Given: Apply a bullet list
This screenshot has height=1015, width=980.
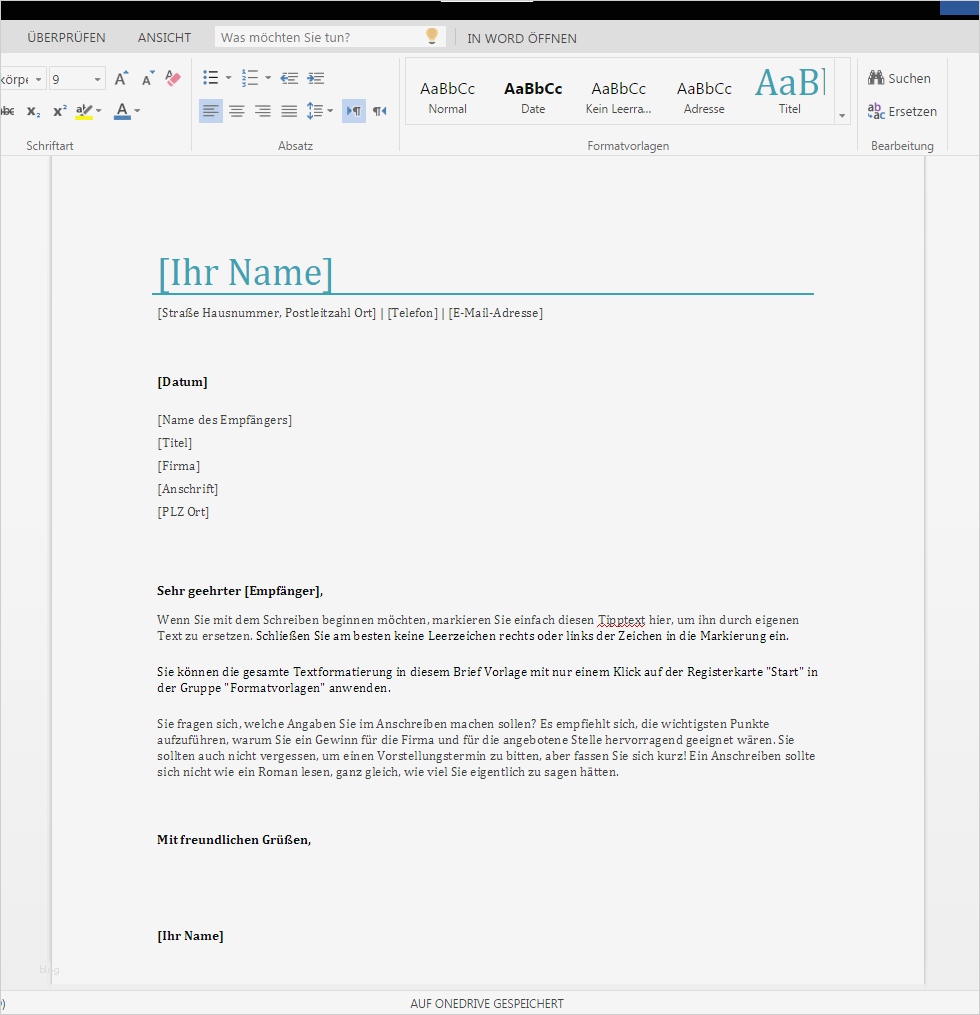Looking at the screenshot, I should coord(212,78).
